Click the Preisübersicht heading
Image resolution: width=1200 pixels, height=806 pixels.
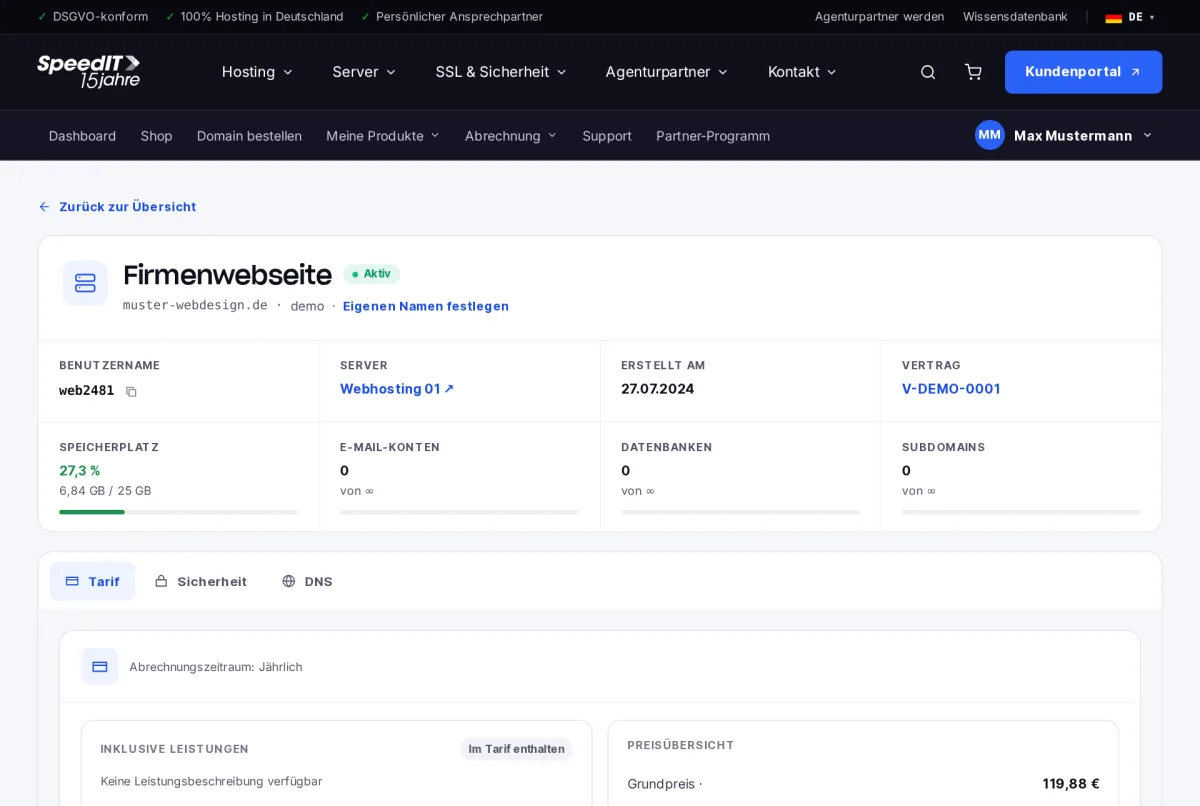681,745
